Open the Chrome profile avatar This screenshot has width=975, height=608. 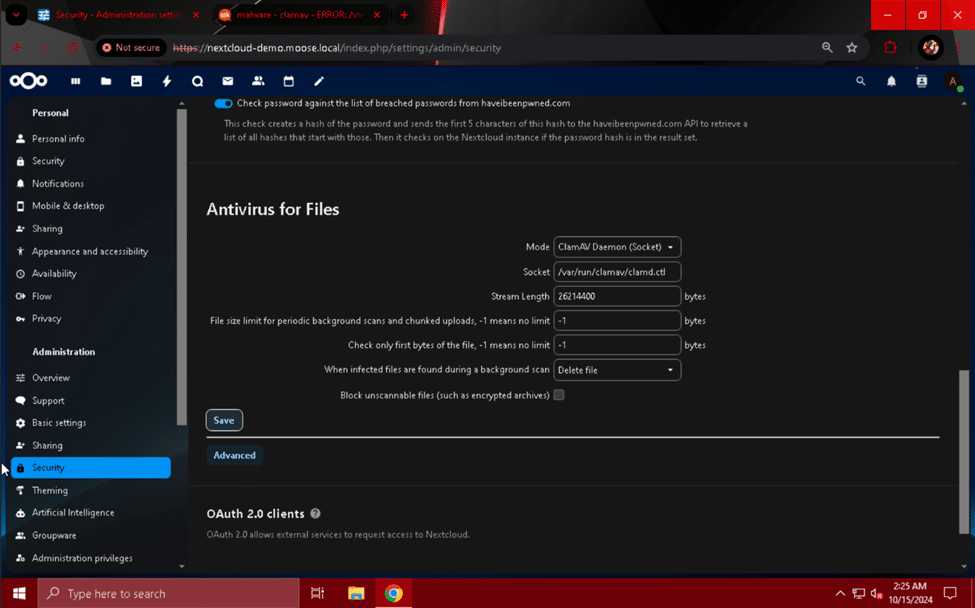931,48
